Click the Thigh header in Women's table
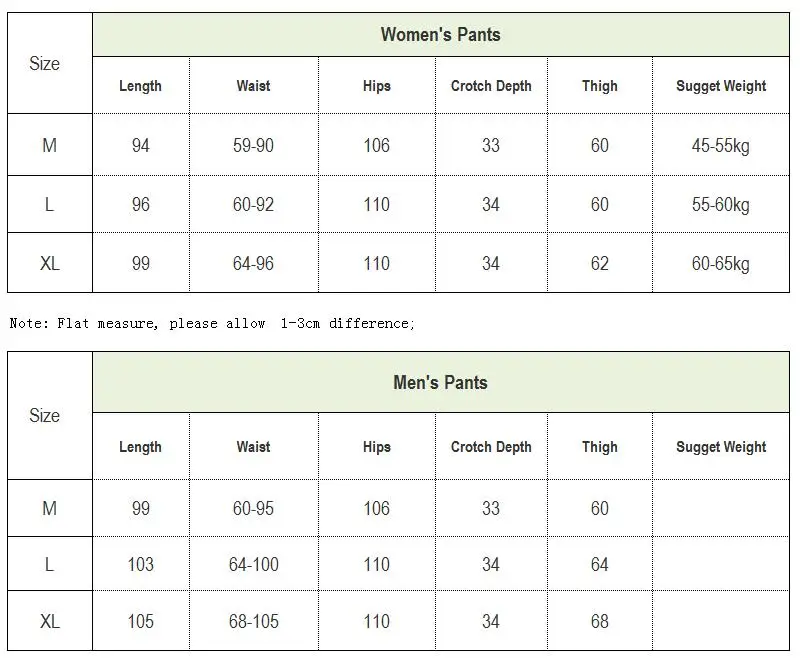 point(599,86)
